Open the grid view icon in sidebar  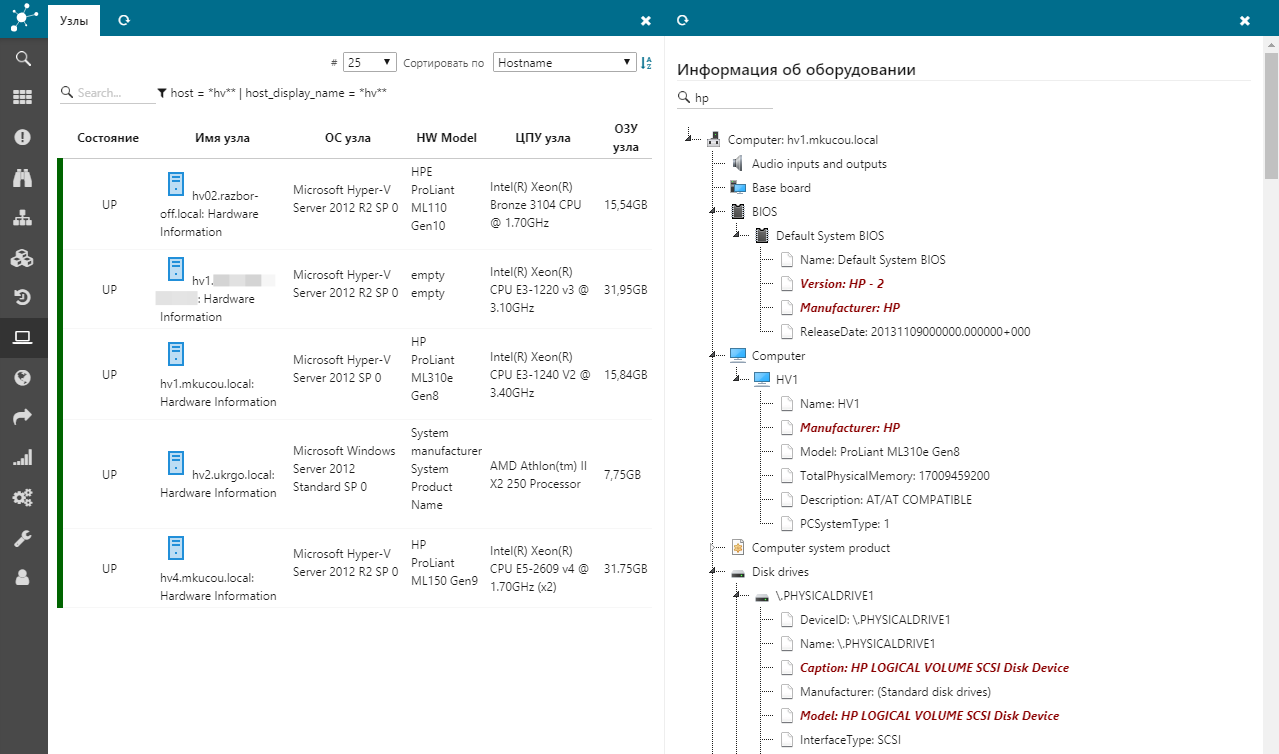point(23,98)
